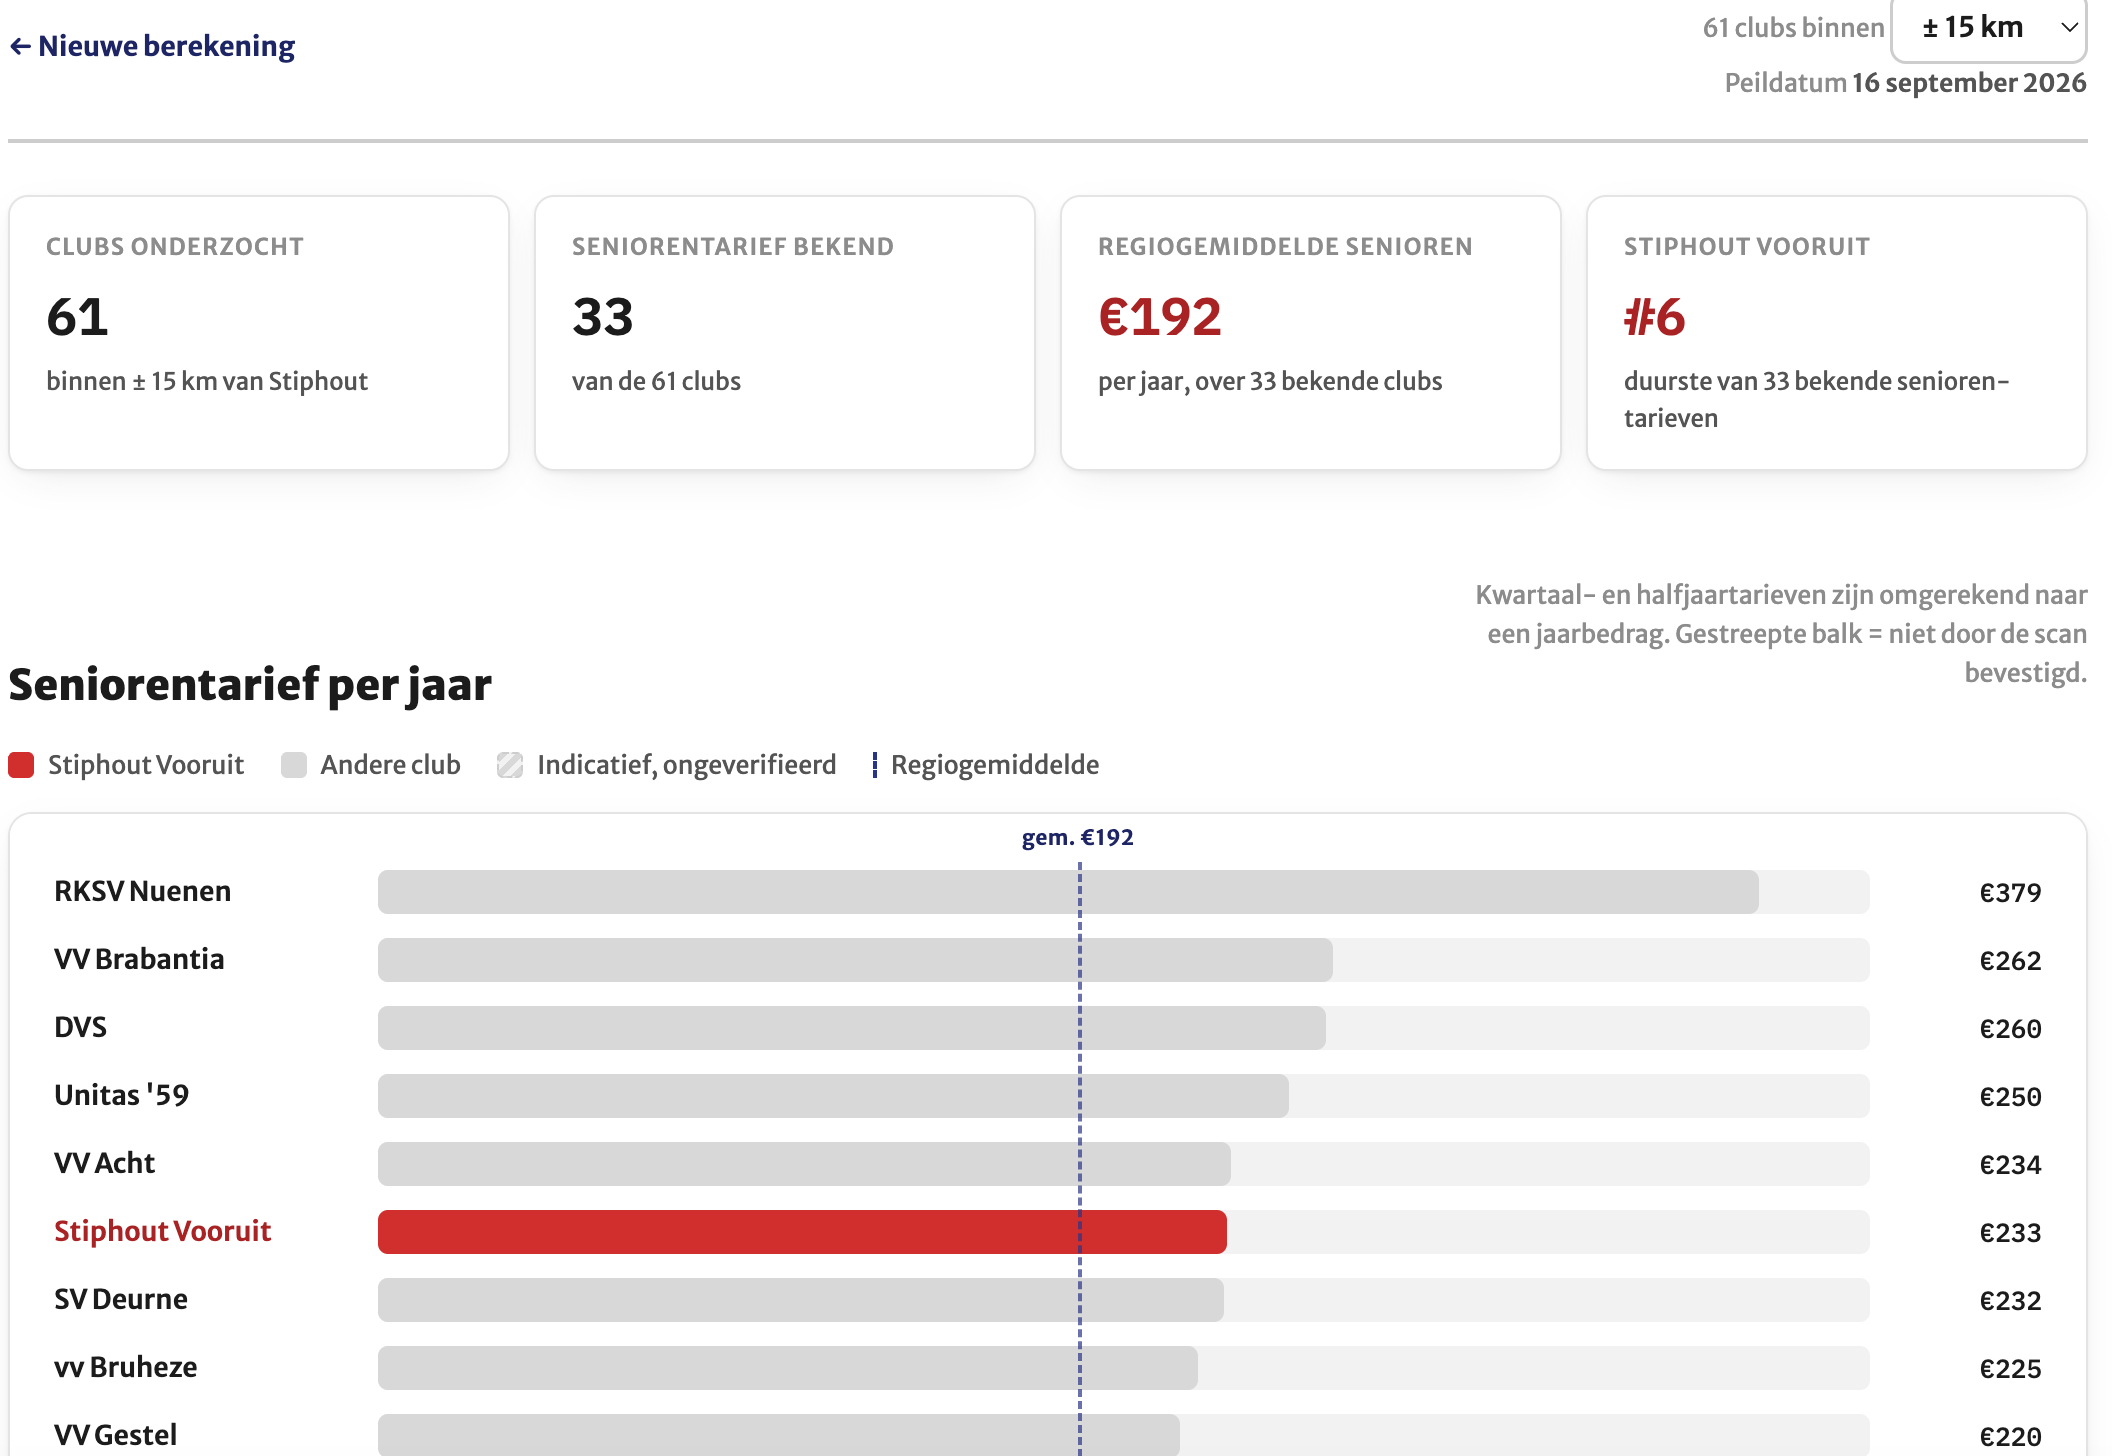Click the RKSV Nuenen bar
This screenshot has height=1456, width=2112.
[1068, 892]
